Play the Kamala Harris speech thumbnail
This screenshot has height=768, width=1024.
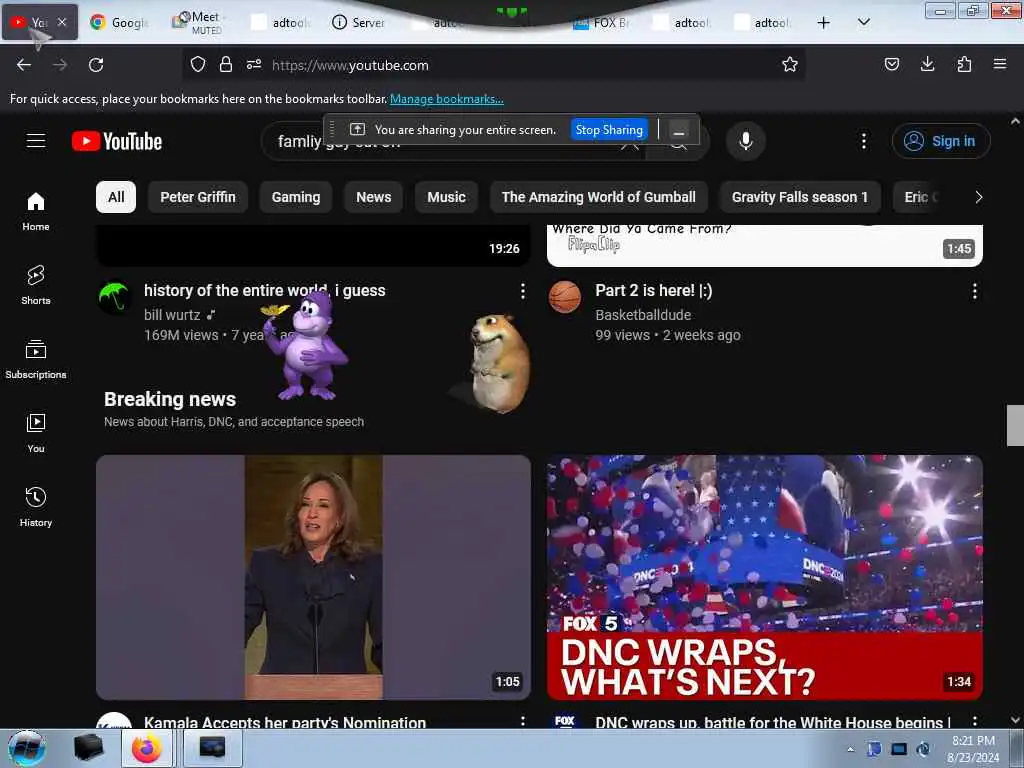tap(313, 577)
